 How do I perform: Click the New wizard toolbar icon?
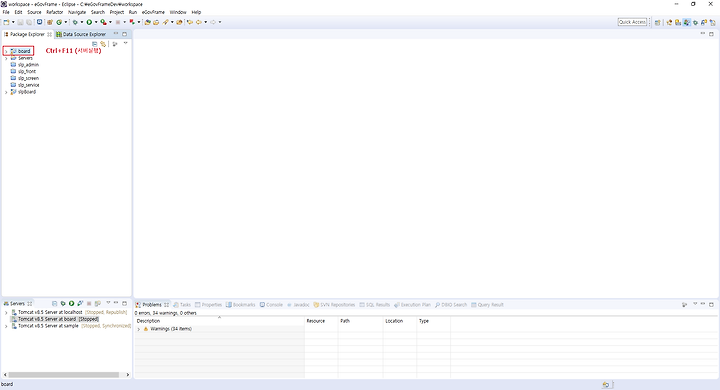click(6, 22)
